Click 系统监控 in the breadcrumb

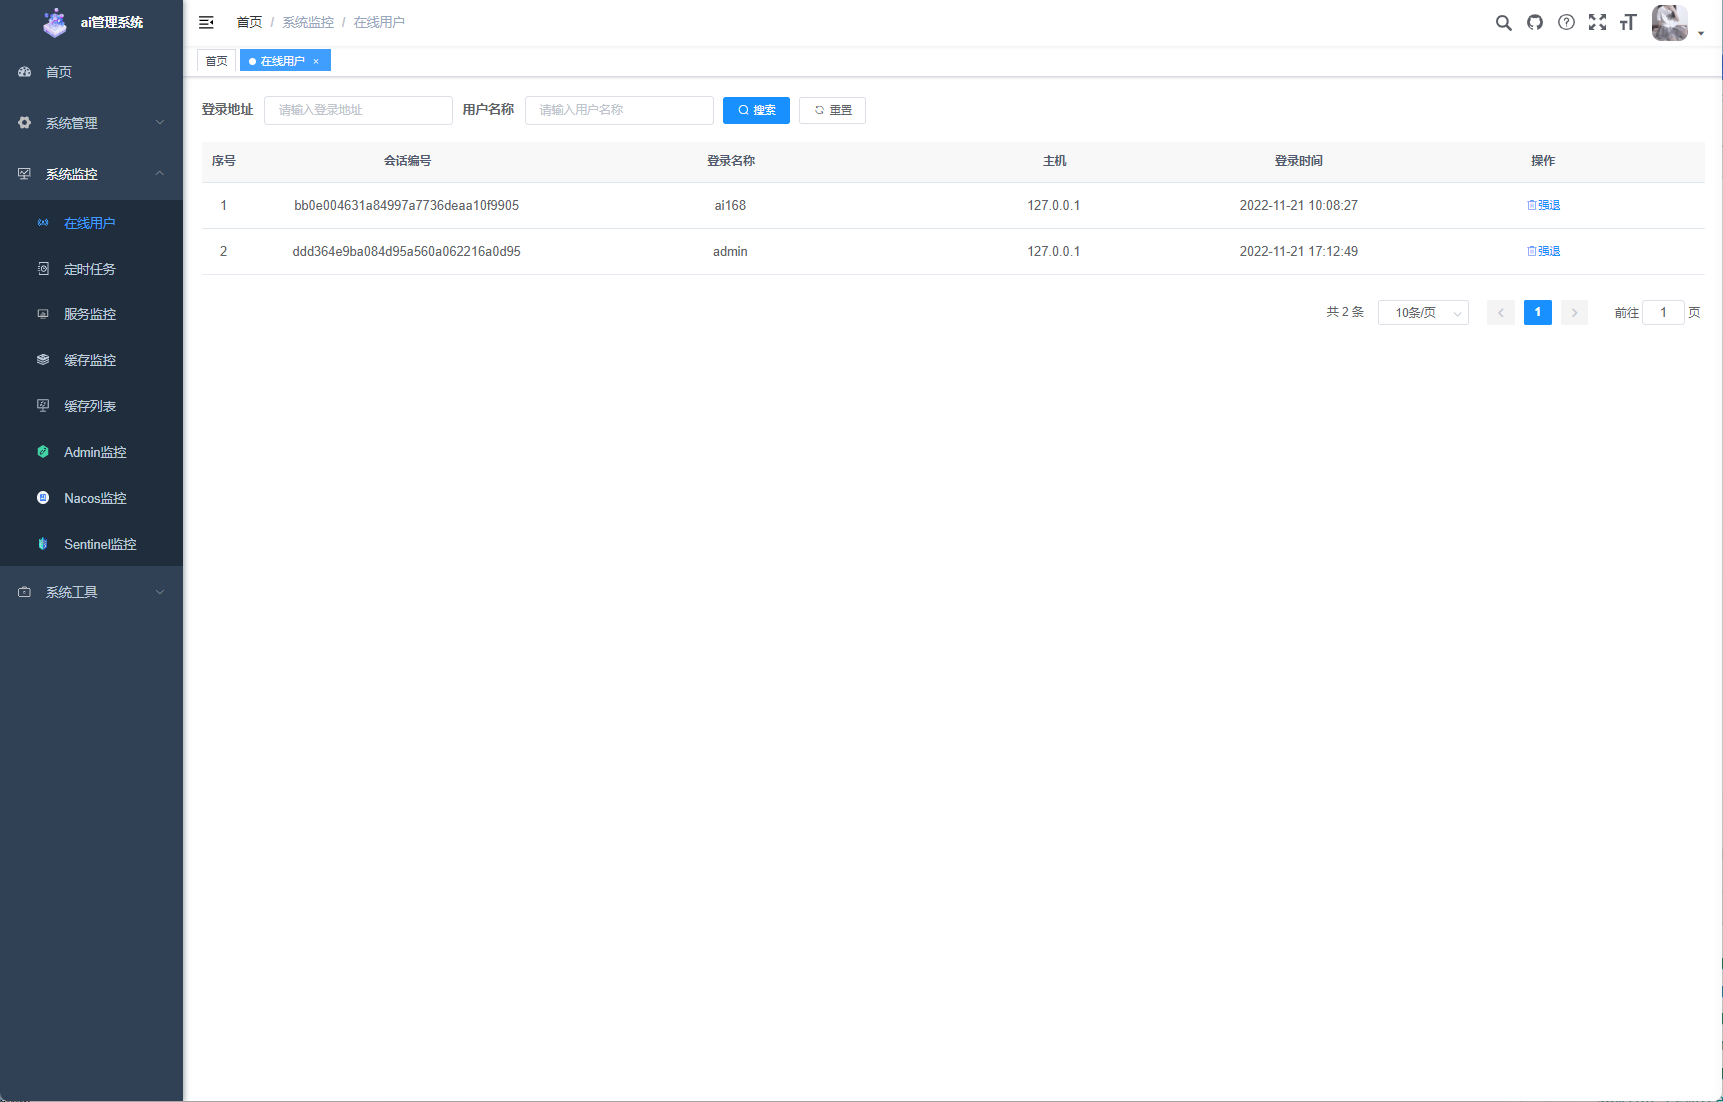(x=308, y=22)
